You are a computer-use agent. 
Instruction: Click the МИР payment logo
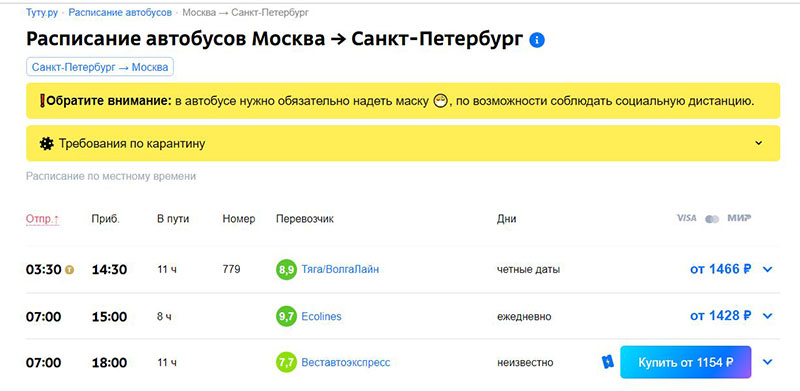(x=739, y=218)
